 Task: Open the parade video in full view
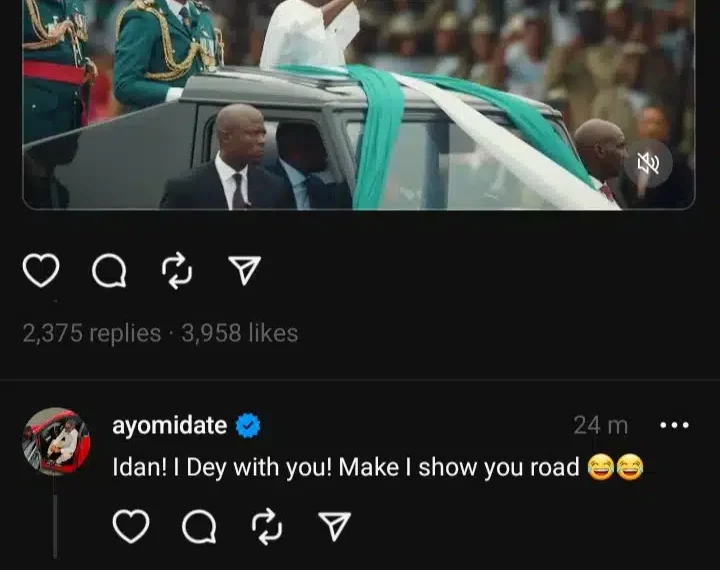(x=359, y=105)
